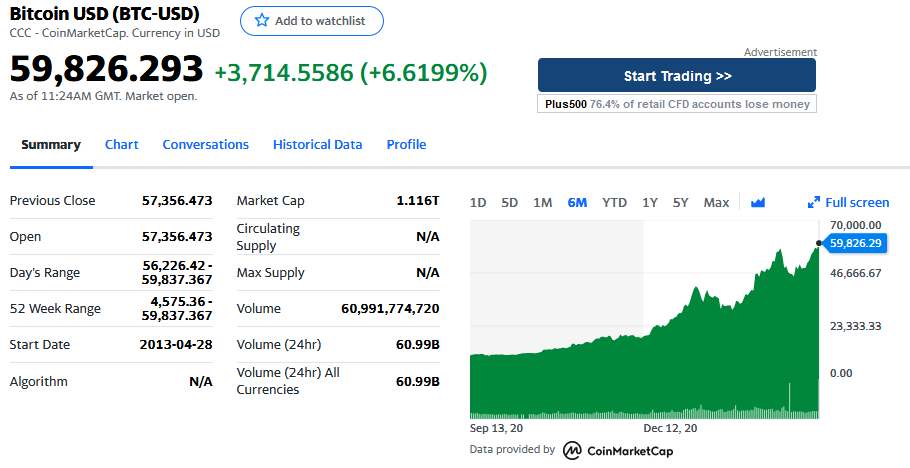Go to the Historical Data tab
This screenshot has height=468, width=910.
tap(317, 145)
